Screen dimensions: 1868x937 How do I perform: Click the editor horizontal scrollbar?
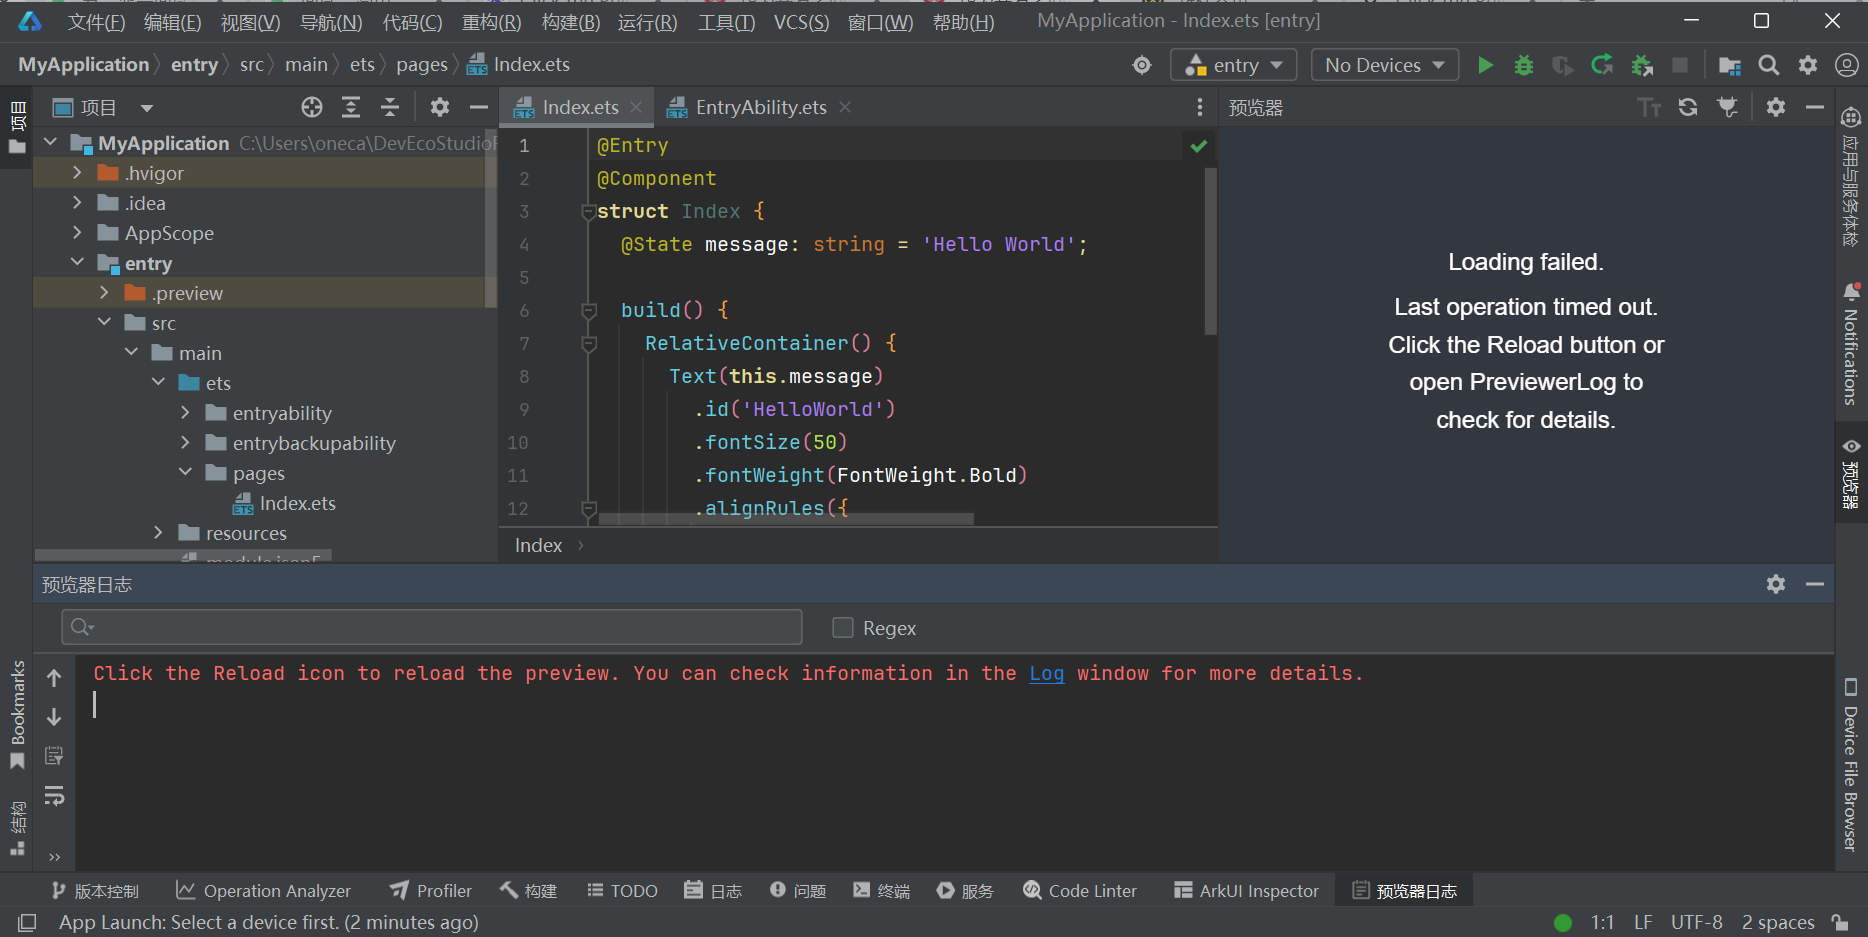click(x=786, y=519)
